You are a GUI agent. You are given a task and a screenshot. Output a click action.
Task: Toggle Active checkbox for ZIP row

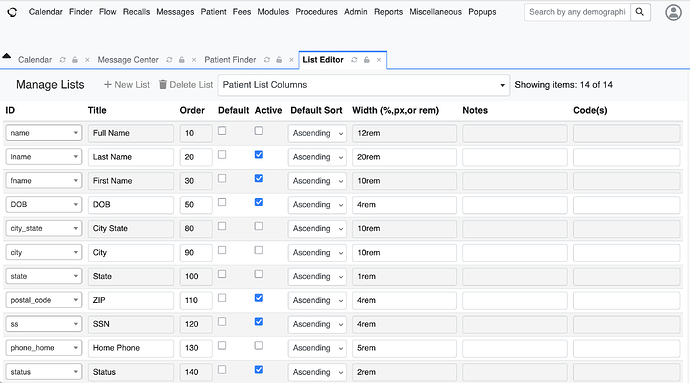coord(259,298)
